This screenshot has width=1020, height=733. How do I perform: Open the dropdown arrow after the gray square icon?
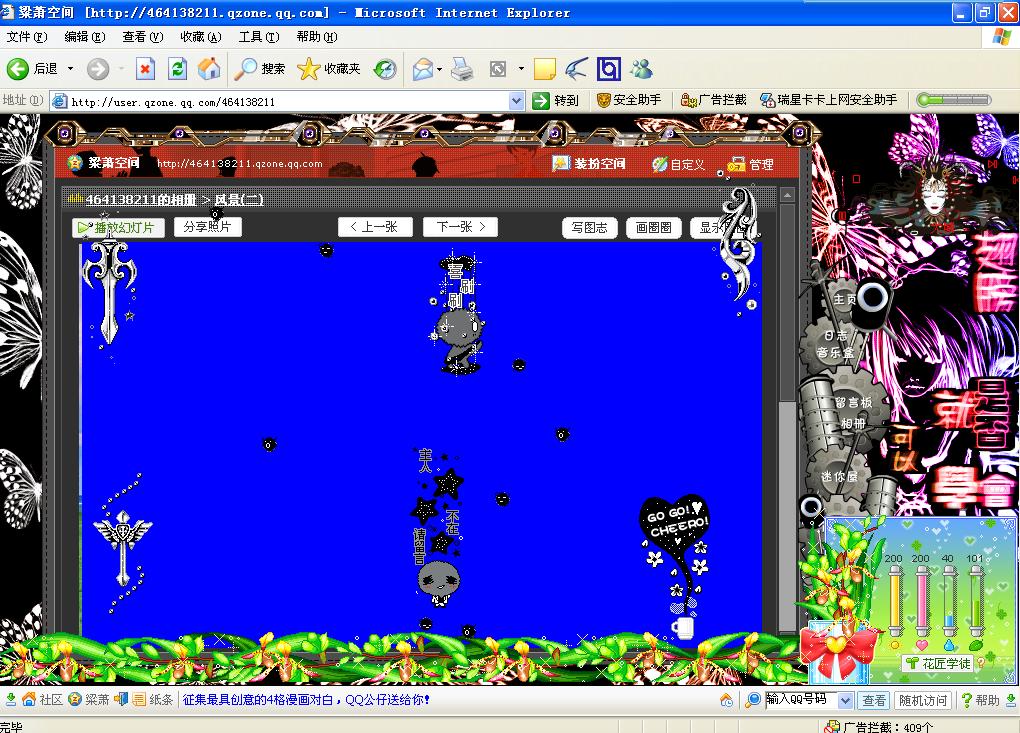tap(521, 68)
